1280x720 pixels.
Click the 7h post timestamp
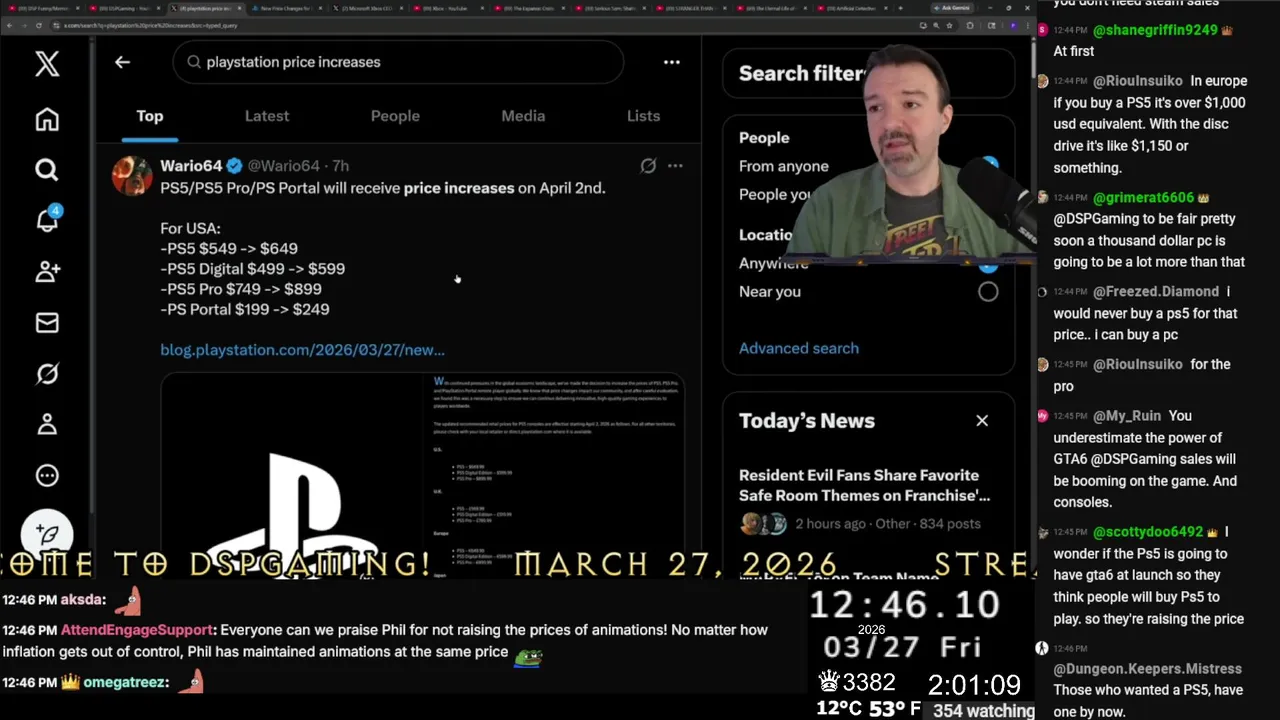[341, 166]
